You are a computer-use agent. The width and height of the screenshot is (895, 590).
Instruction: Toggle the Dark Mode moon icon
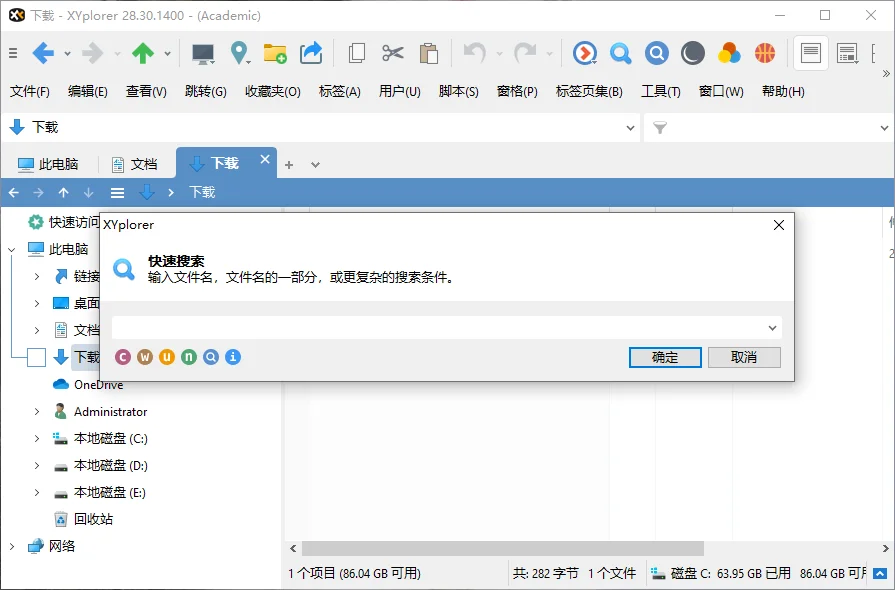[x=692, y=53]
